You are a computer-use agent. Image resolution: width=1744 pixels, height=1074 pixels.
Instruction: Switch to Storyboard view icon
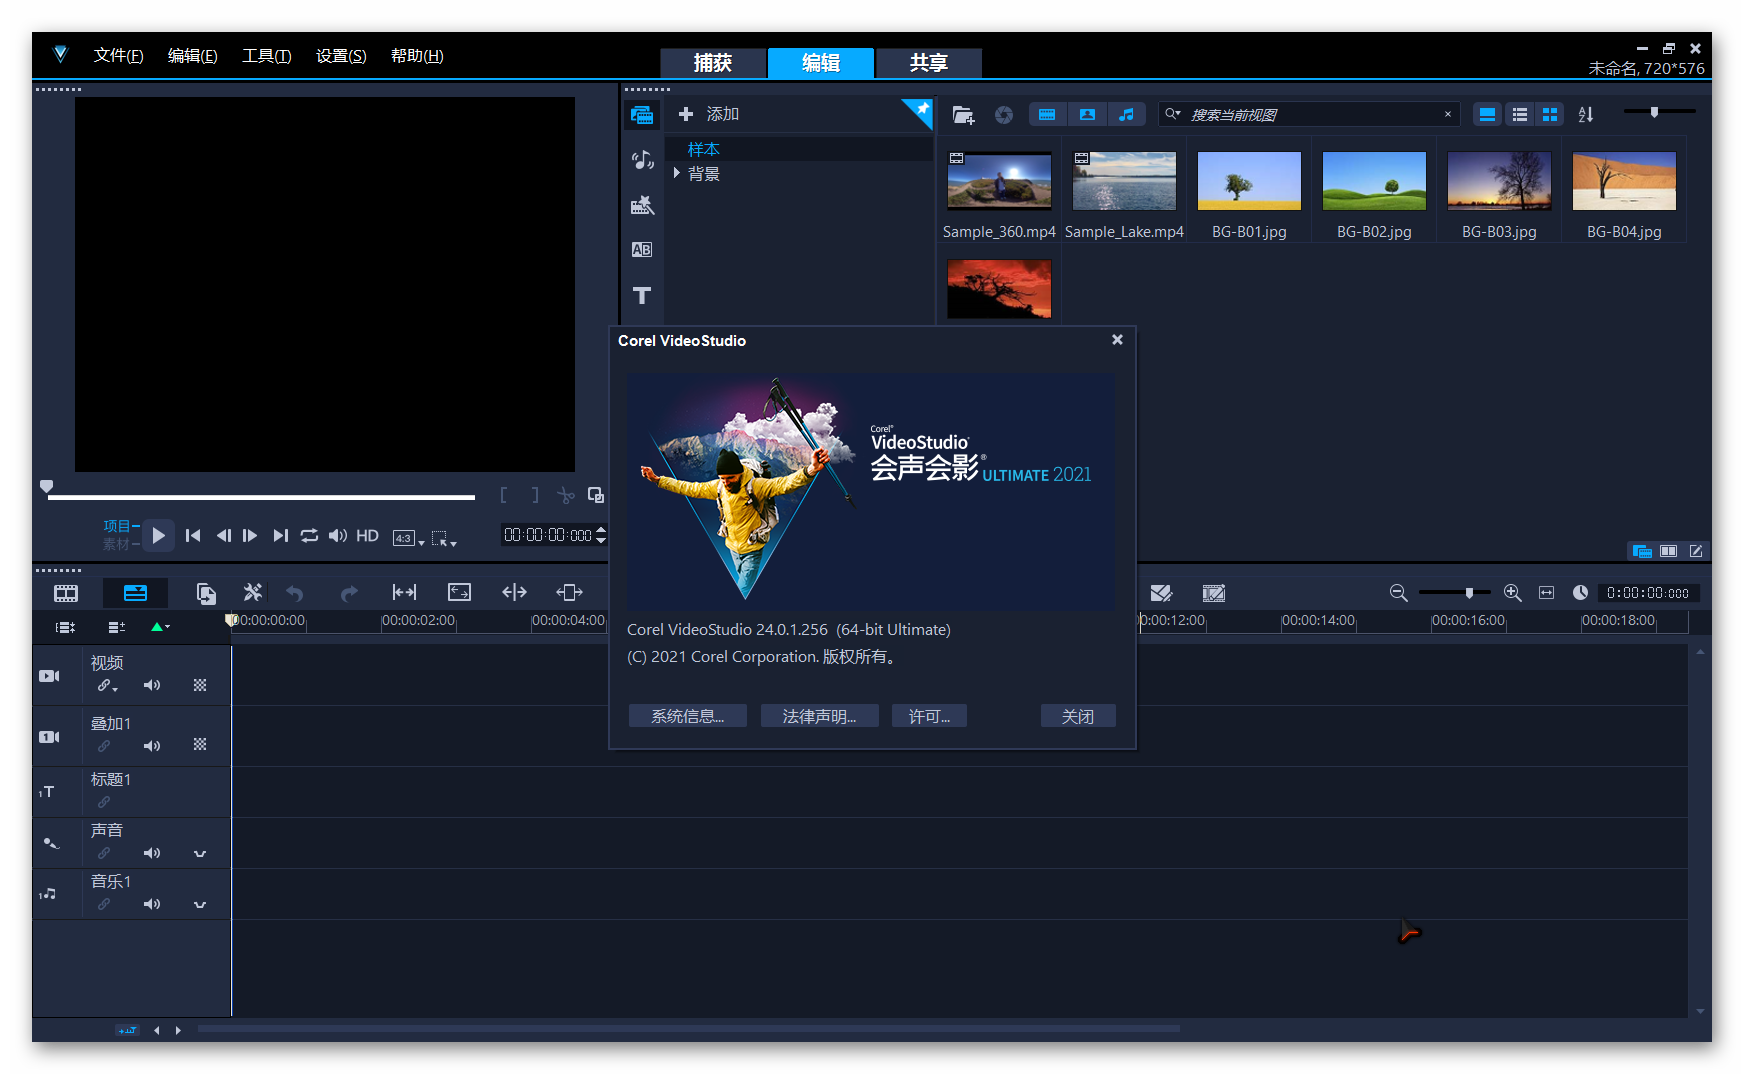click(66, 593)
